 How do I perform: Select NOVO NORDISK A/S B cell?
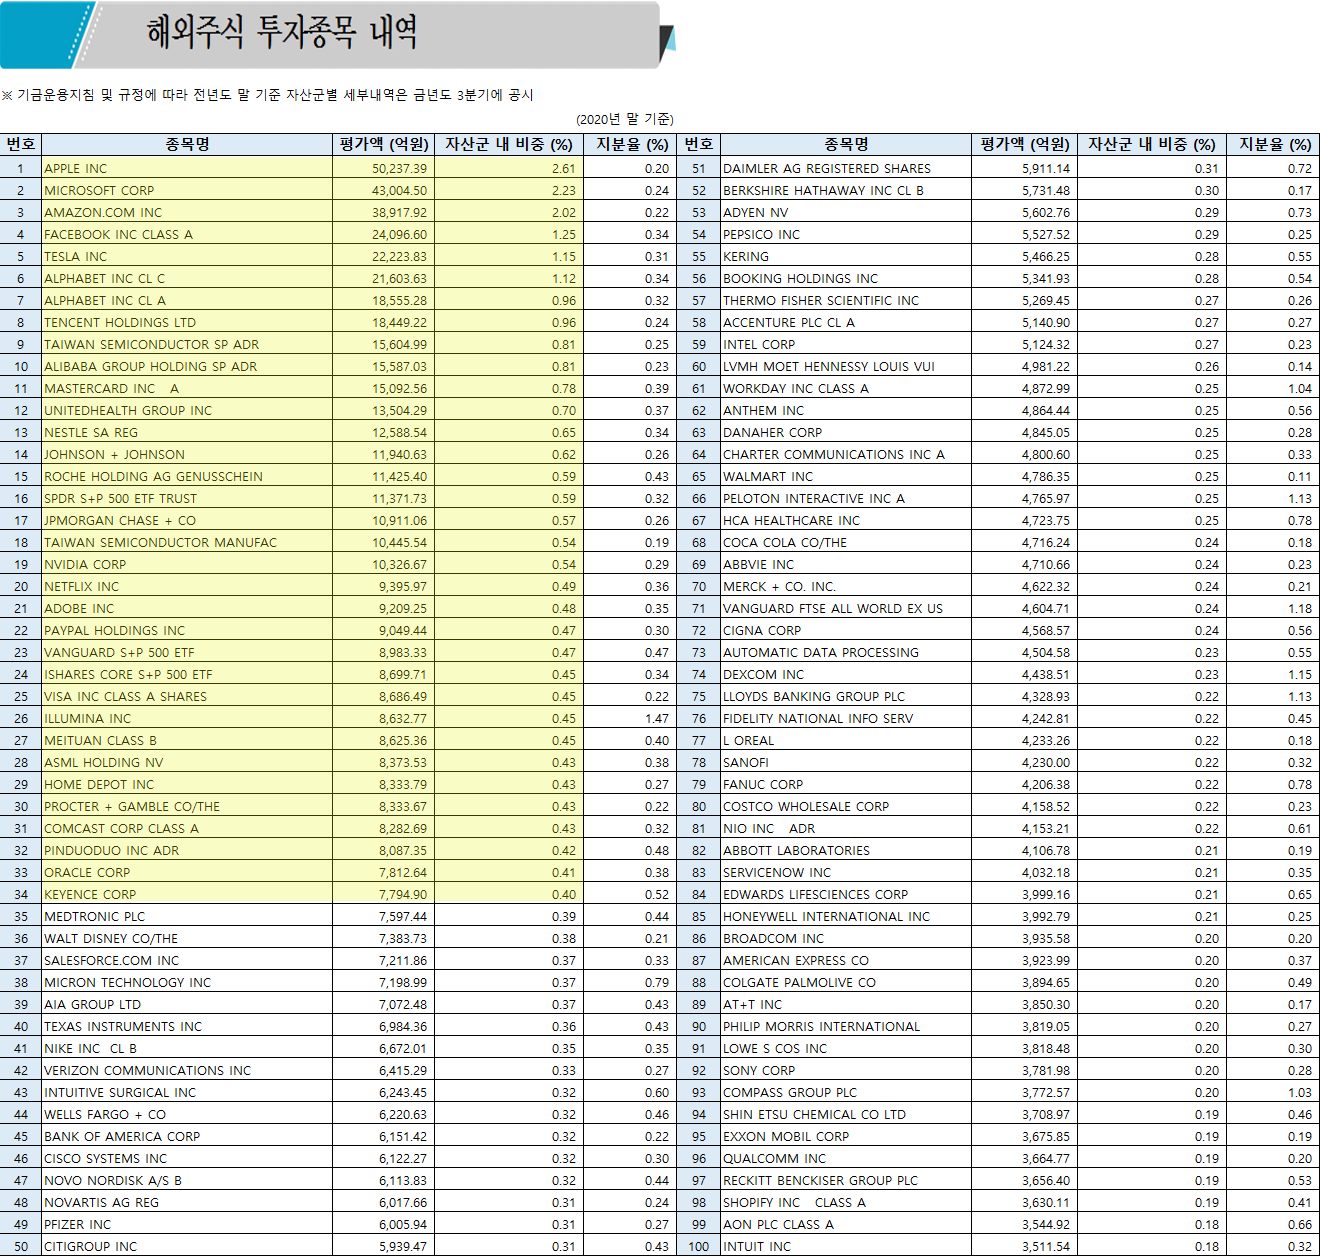tap(187, 1180)
